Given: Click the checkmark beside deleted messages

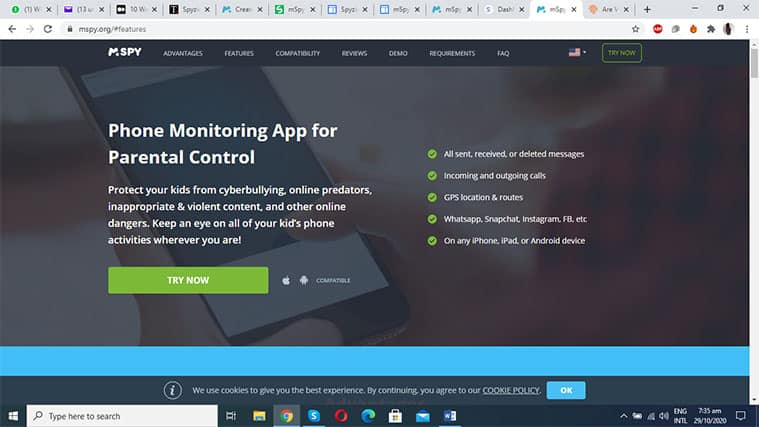Looking at the screenshot, I should [432, 154].
